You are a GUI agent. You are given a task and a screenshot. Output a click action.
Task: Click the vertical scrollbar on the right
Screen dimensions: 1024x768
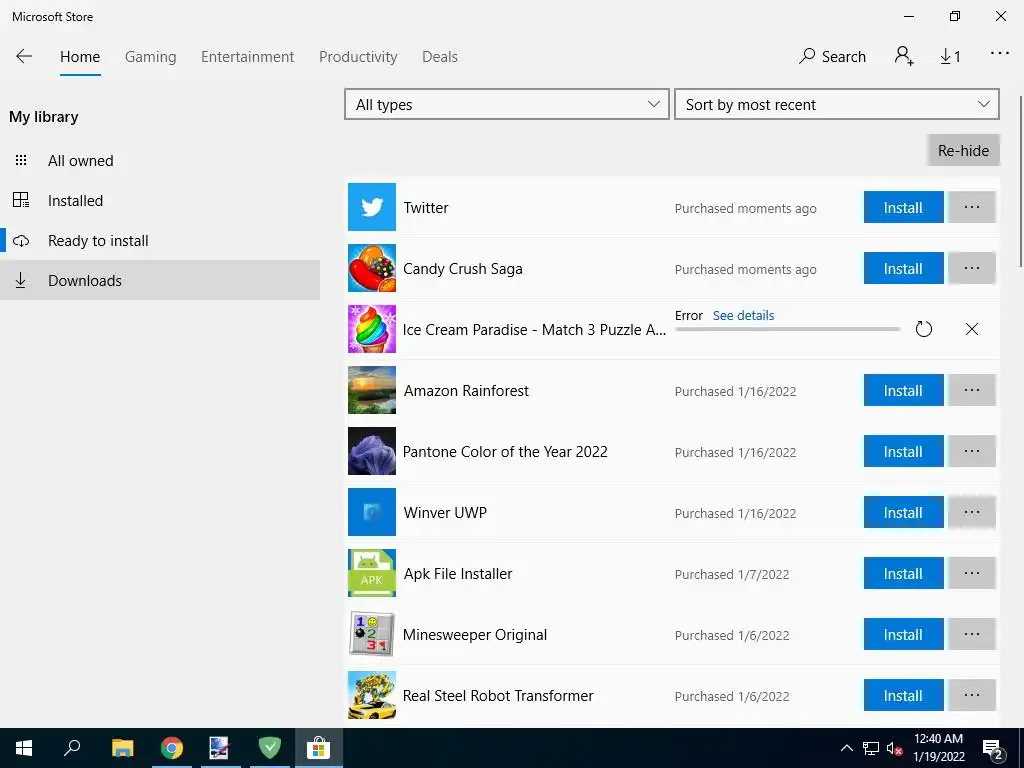coord(1020,181)
